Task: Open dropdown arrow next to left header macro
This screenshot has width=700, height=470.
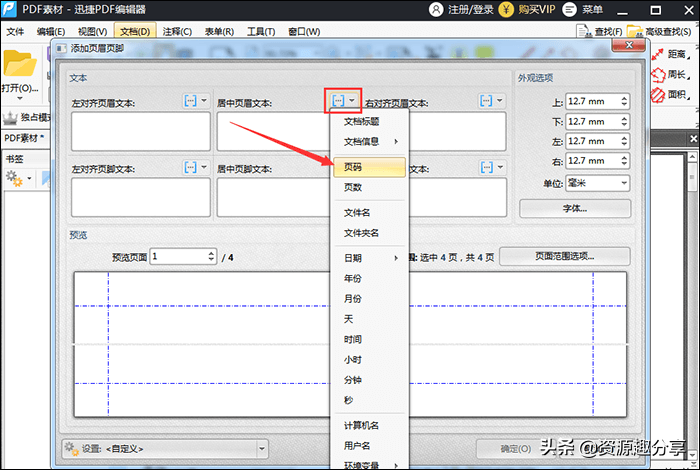Action: (x=204, y=101)
